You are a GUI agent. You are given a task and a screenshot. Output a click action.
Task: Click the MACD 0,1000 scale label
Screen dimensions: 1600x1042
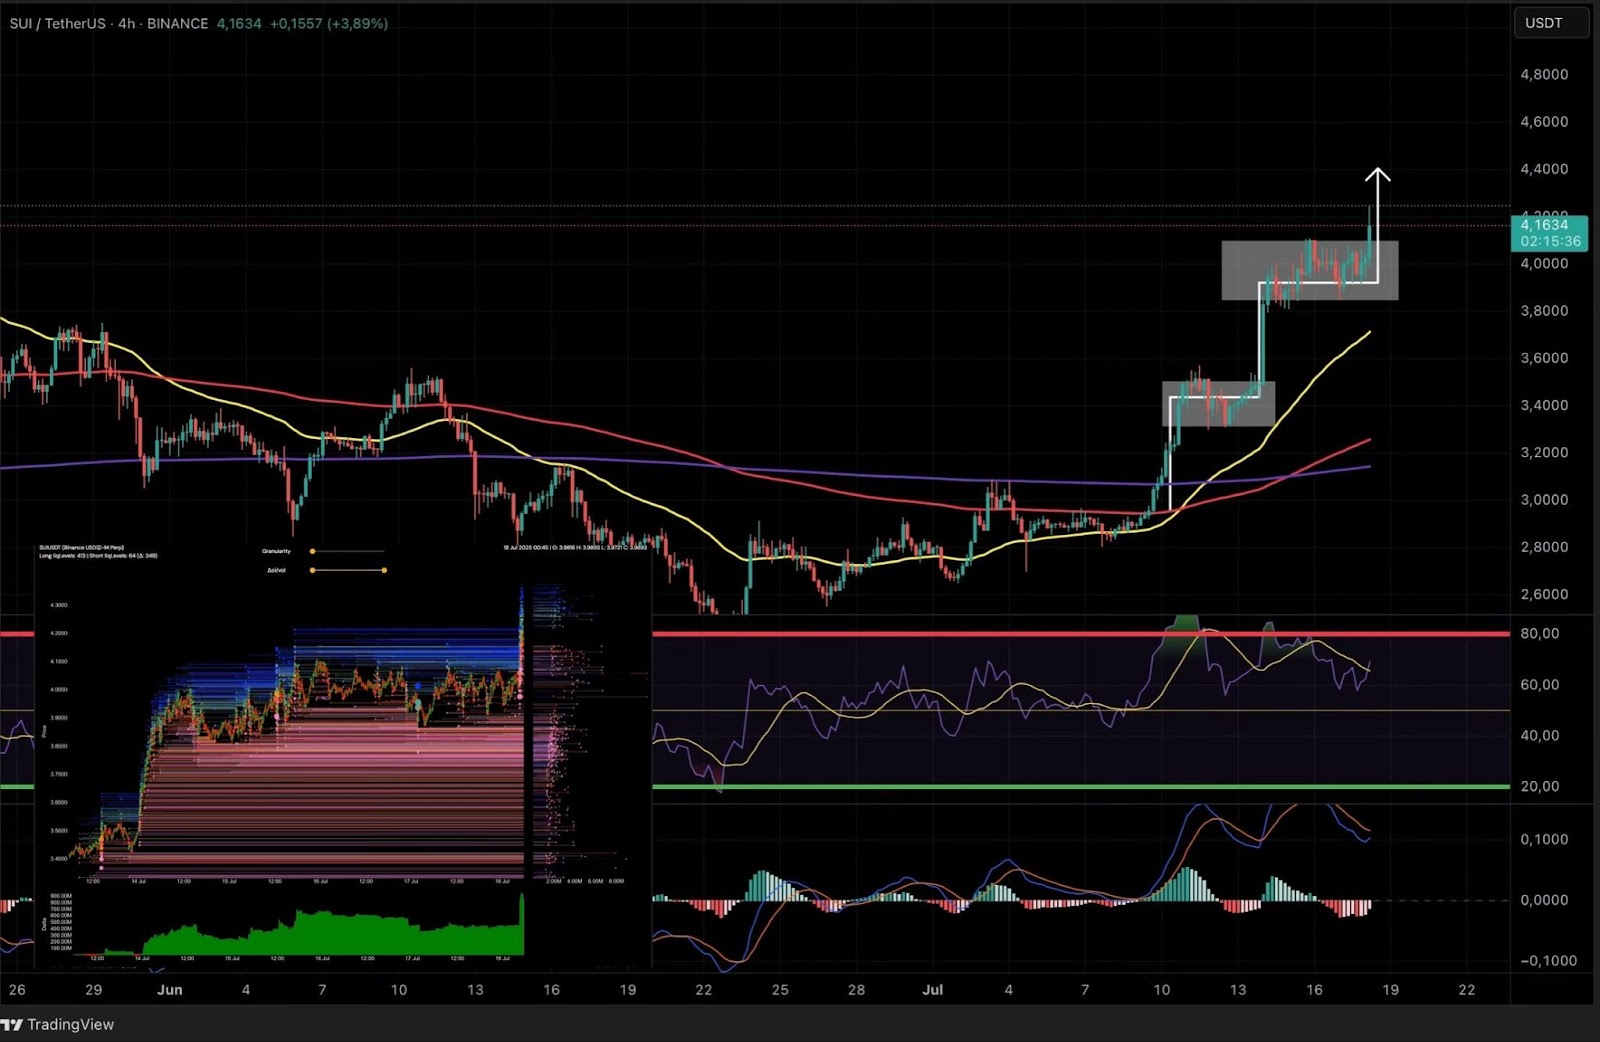pos(1544,839)
